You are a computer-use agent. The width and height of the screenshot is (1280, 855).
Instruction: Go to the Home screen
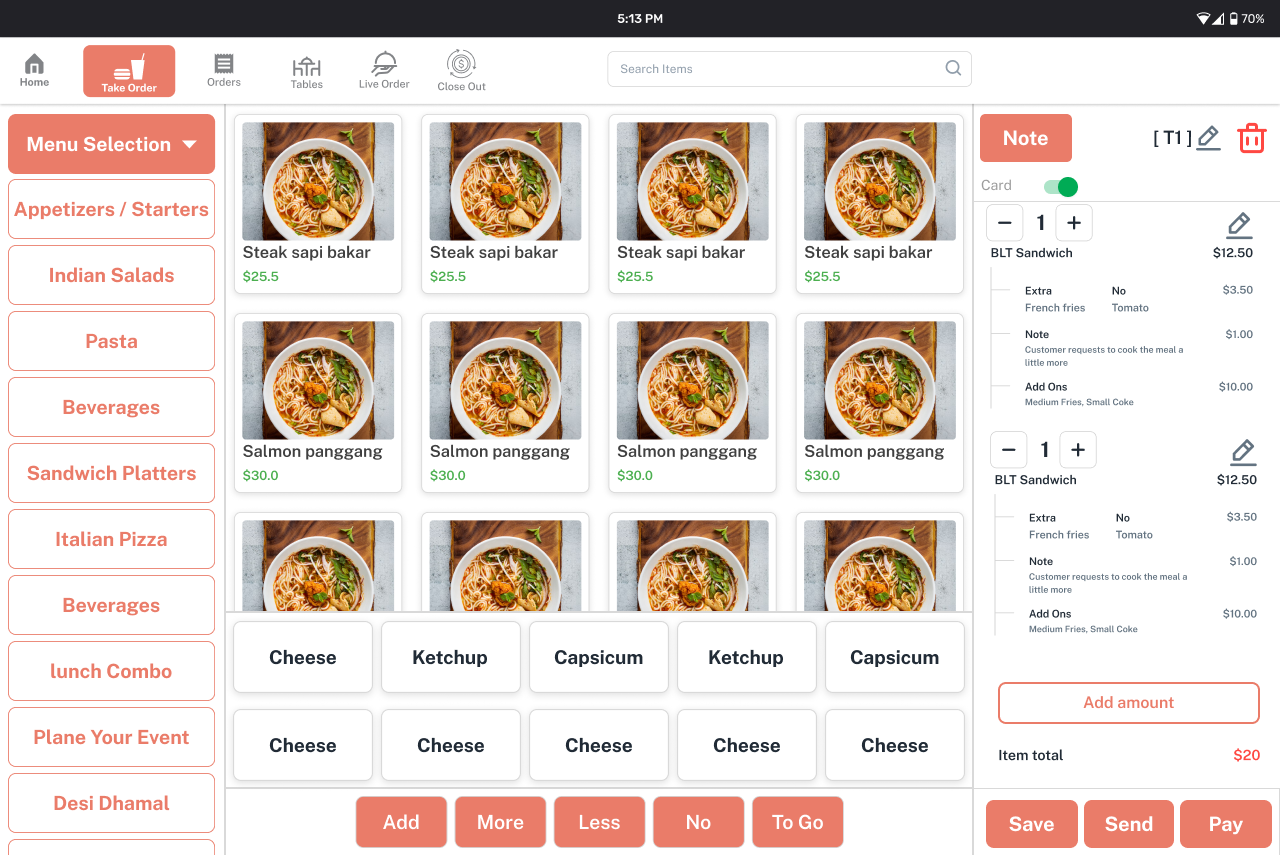click(34, 70)
